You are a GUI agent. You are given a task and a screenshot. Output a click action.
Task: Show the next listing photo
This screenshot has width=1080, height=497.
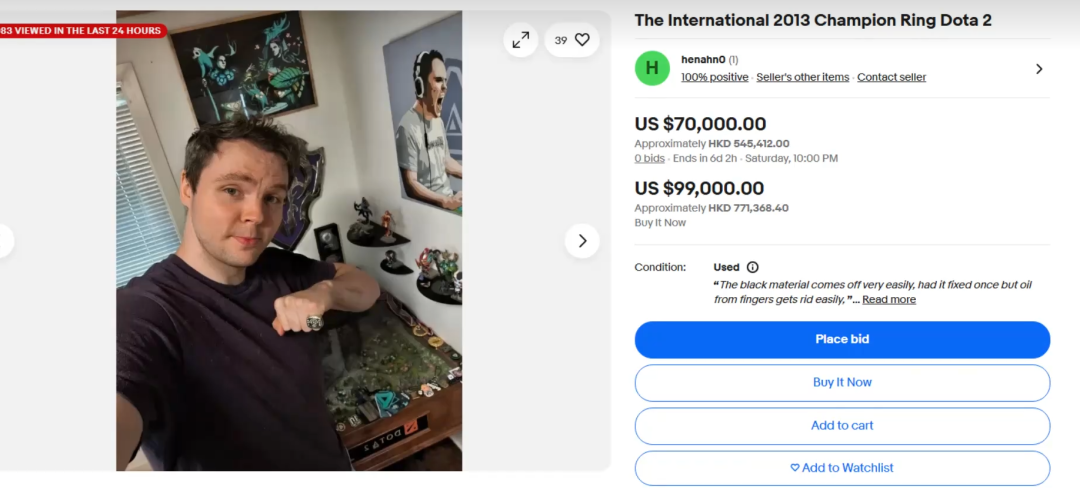coord(582,241)
